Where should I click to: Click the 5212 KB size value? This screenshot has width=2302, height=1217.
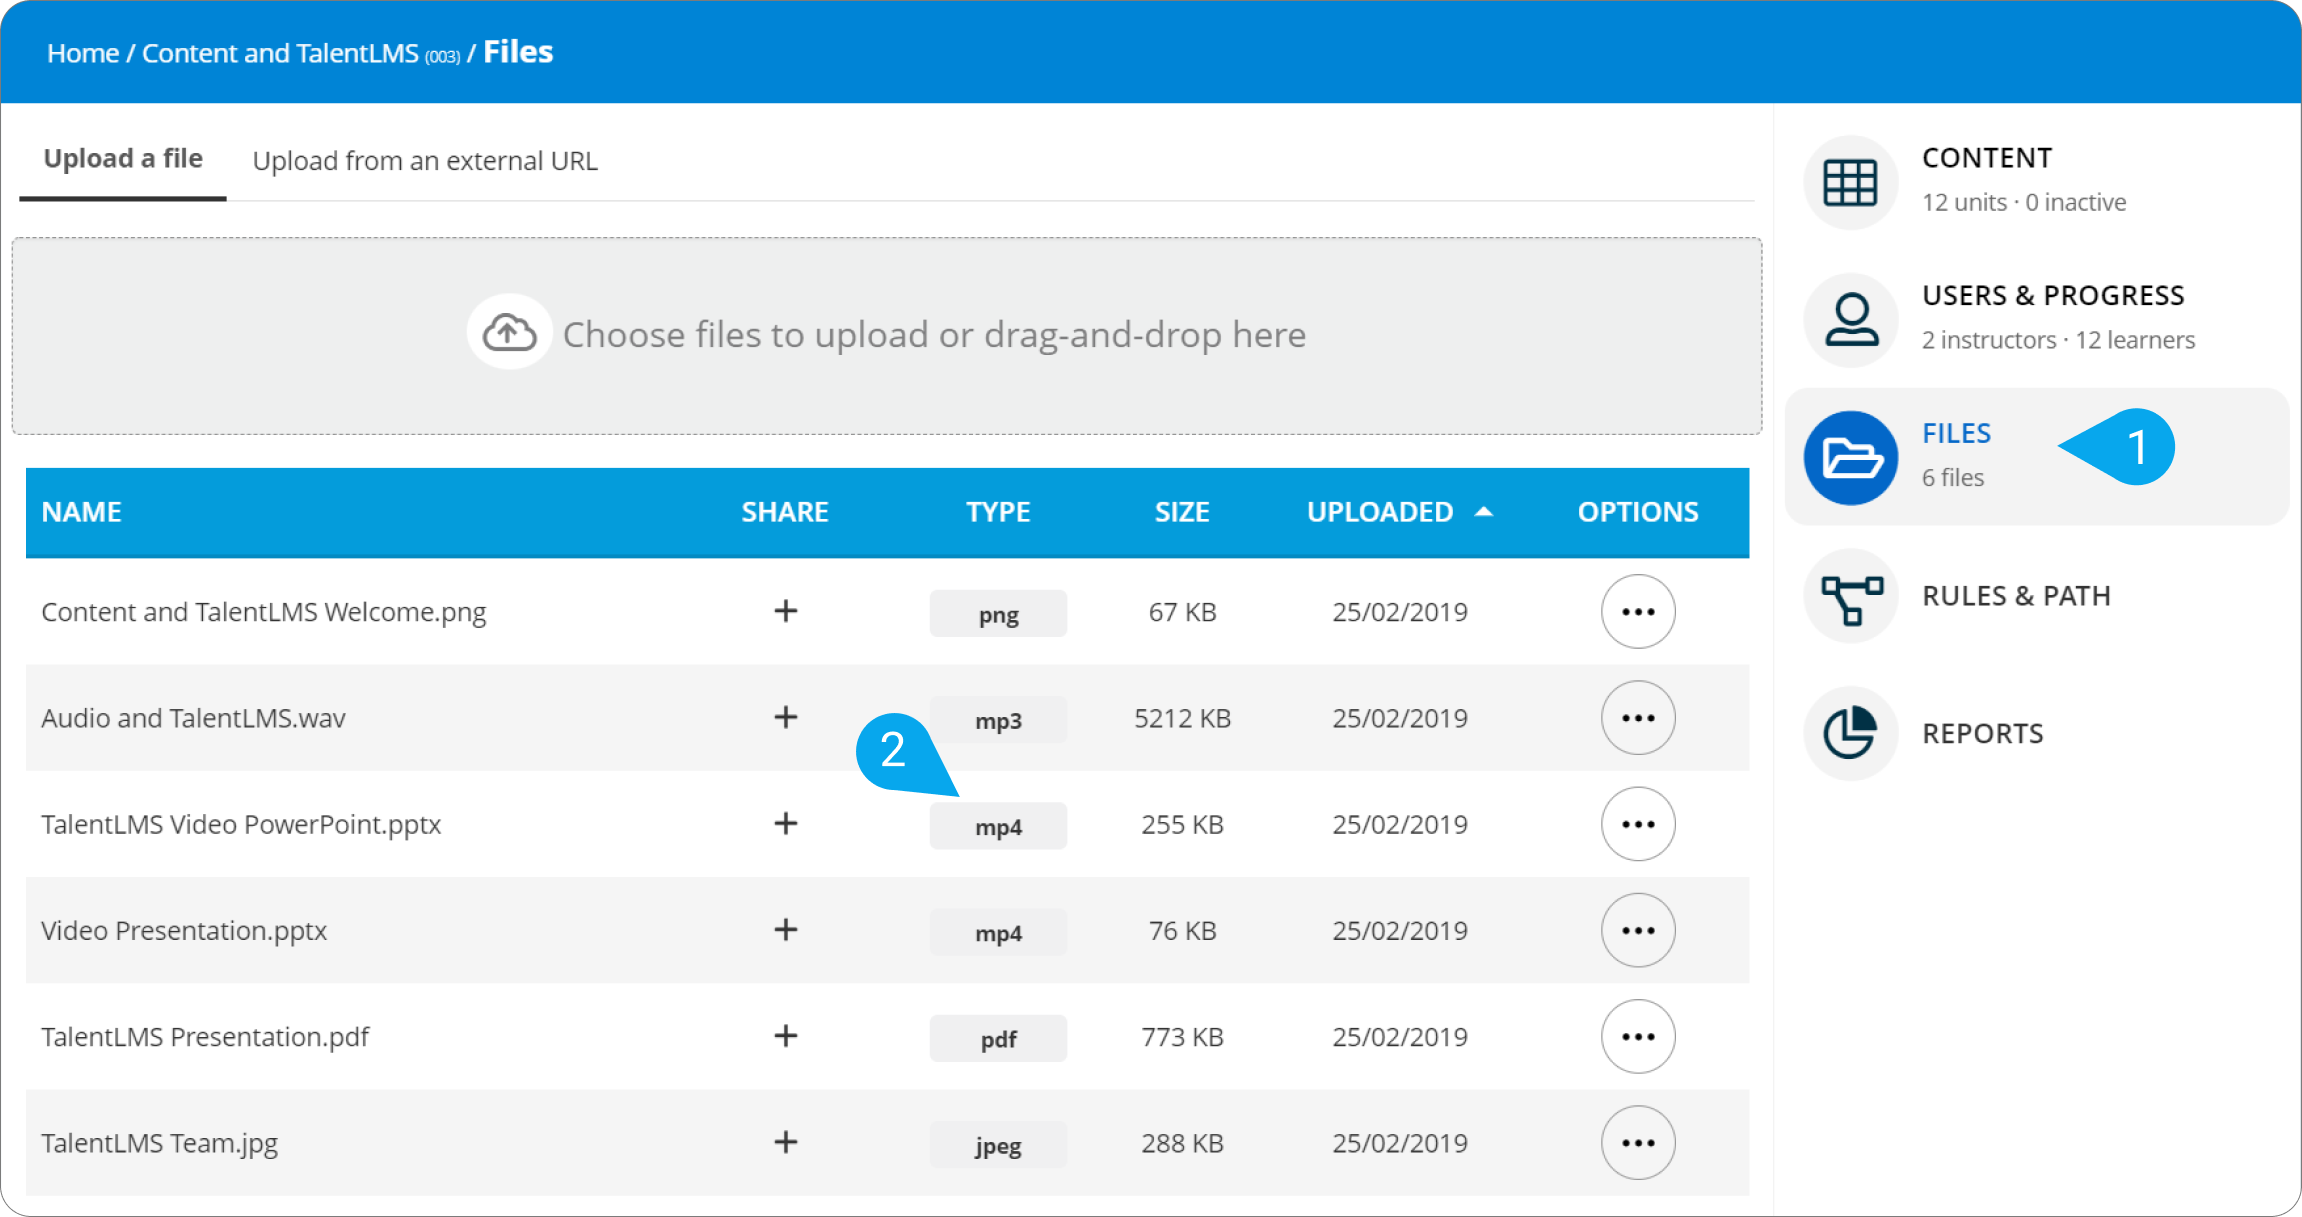coord(1182,718)
